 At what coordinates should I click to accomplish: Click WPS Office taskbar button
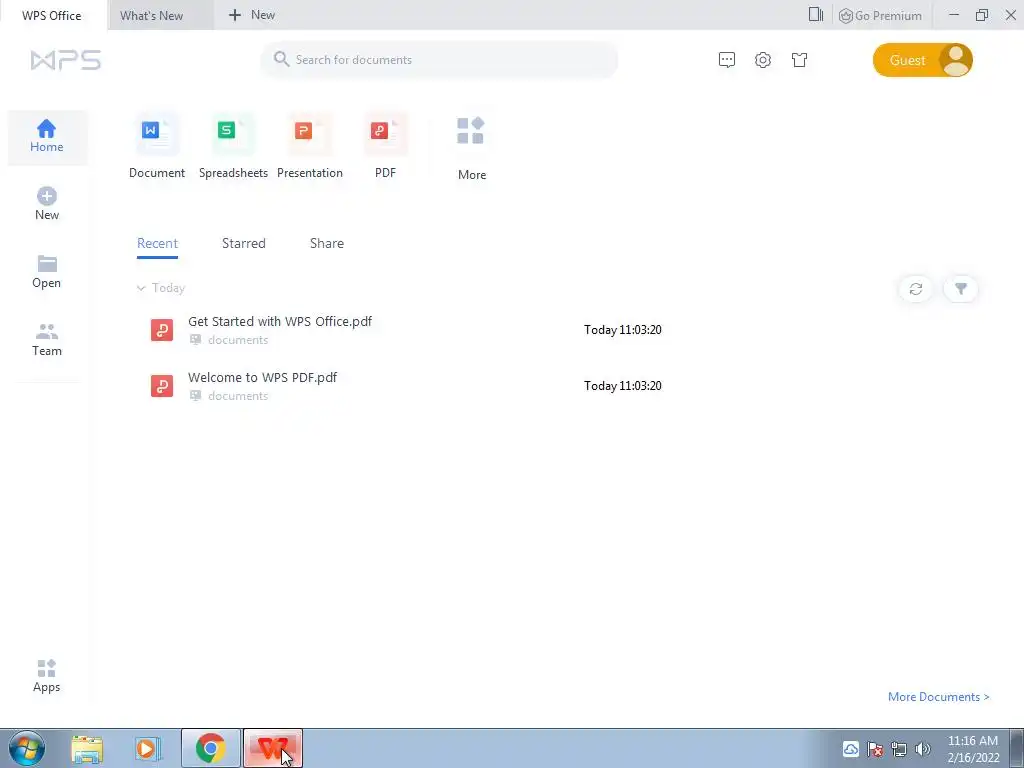pyautogui.click(x=272, y=748)
